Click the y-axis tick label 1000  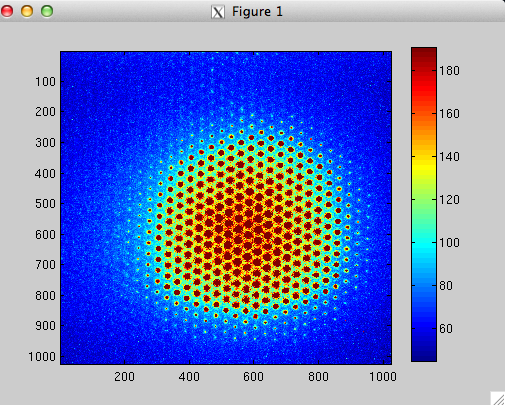tap(42, 357)
